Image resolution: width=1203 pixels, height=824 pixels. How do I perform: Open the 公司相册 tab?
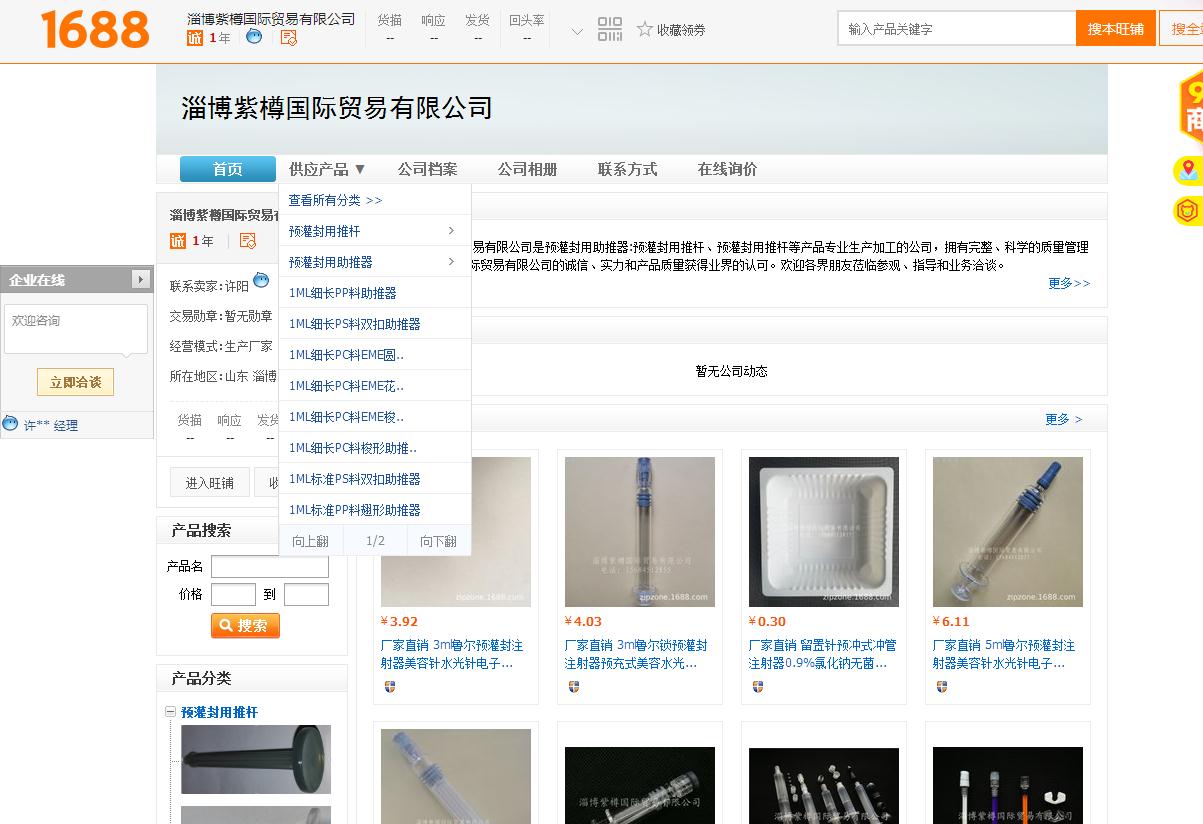528,169
